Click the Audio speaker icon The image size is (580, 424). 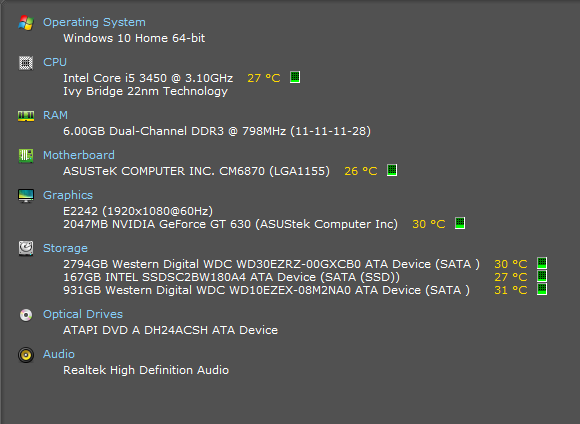click(26, 355)
